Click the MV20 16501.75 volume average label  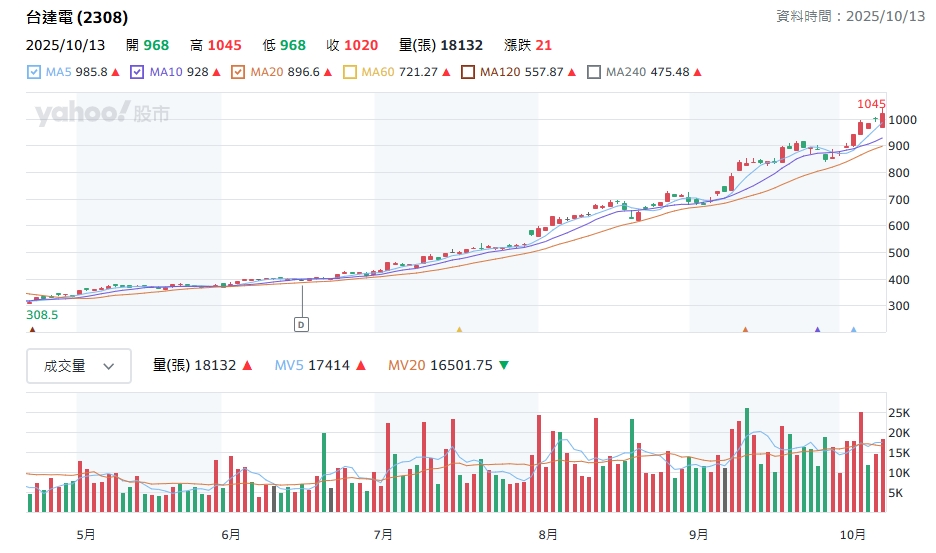click(440, 366)
